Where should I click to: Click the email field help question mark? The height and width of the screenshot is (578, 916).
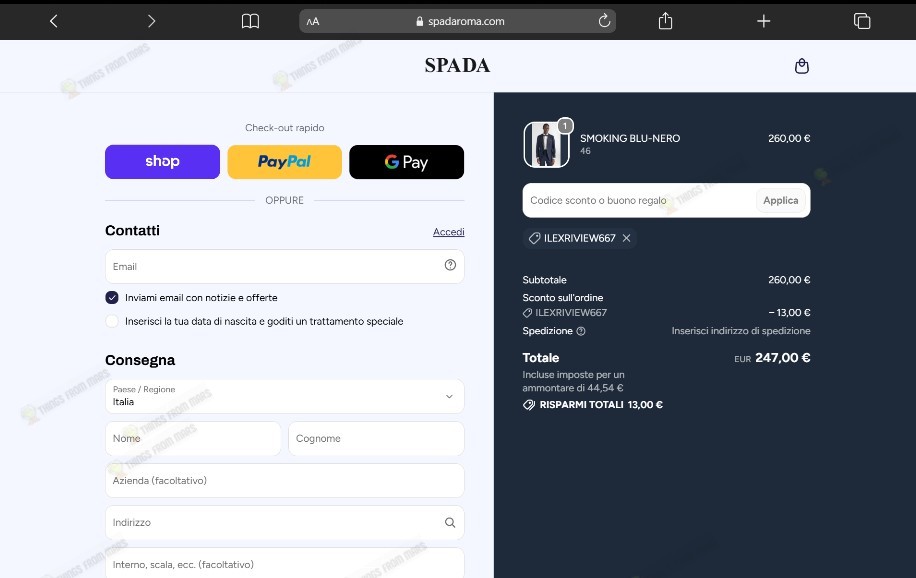coord(450,265)
